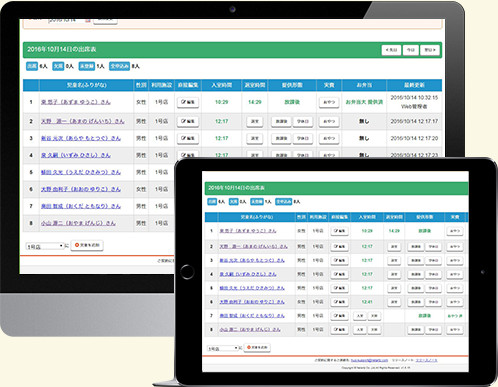This screenshot has height=387, width=498.
Task: Open row 4 child name link on tablet
Action: click(x=248, y=274)
